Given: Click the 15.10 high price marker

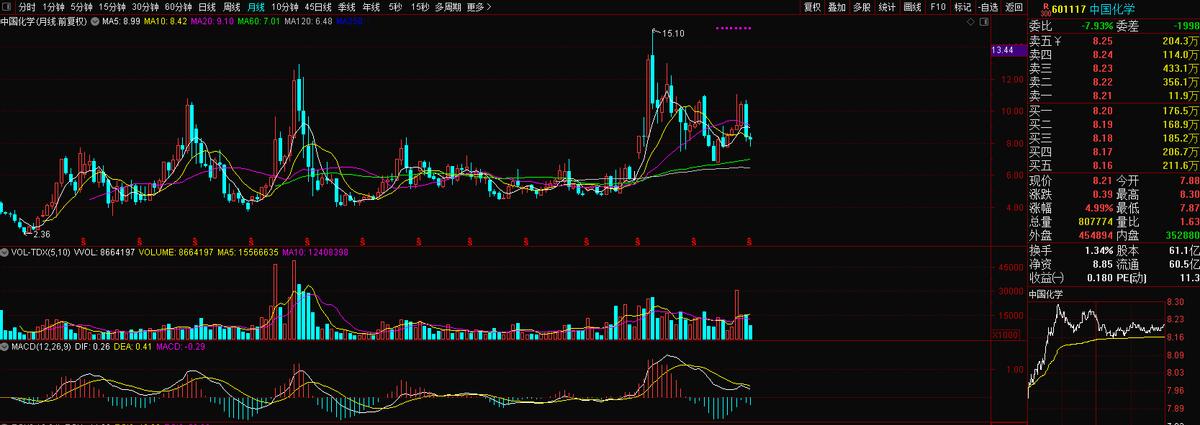Looking at the screenshot, I should coord(673,34).
